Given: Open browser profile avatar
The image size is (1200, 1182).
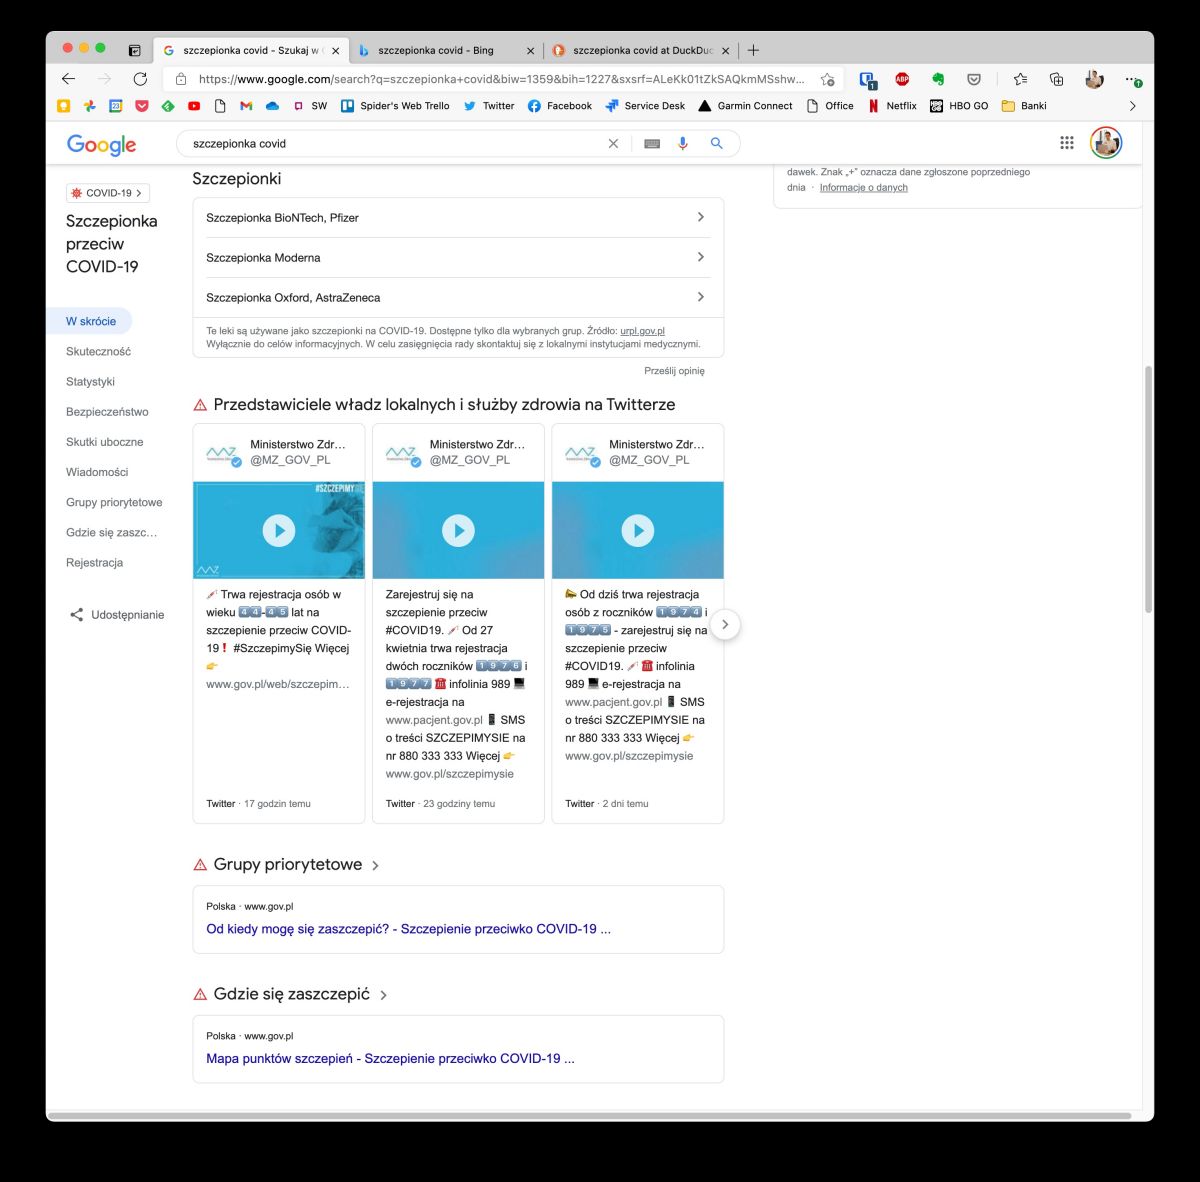Looking at the screenshot, I should click(x=1094, y=79).
